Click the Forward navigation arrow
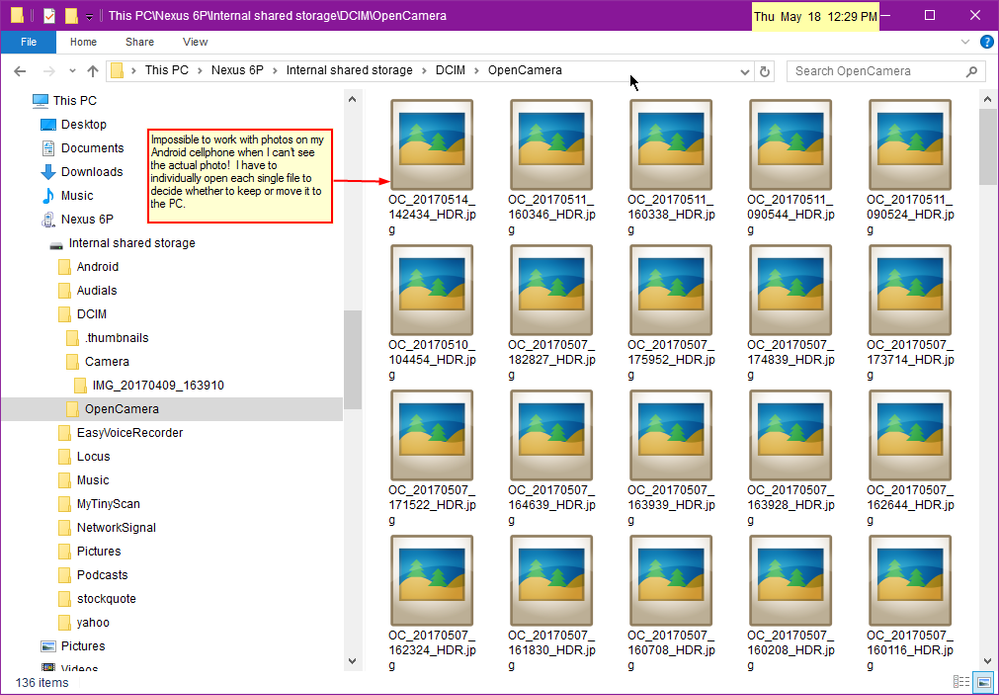 tap(48, 71)
